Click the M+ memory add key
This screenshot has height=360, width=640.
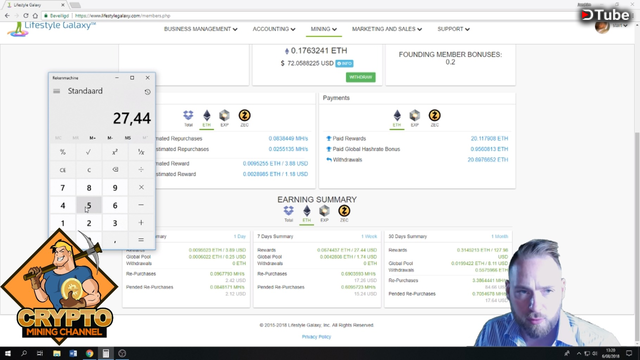[93, 138]
